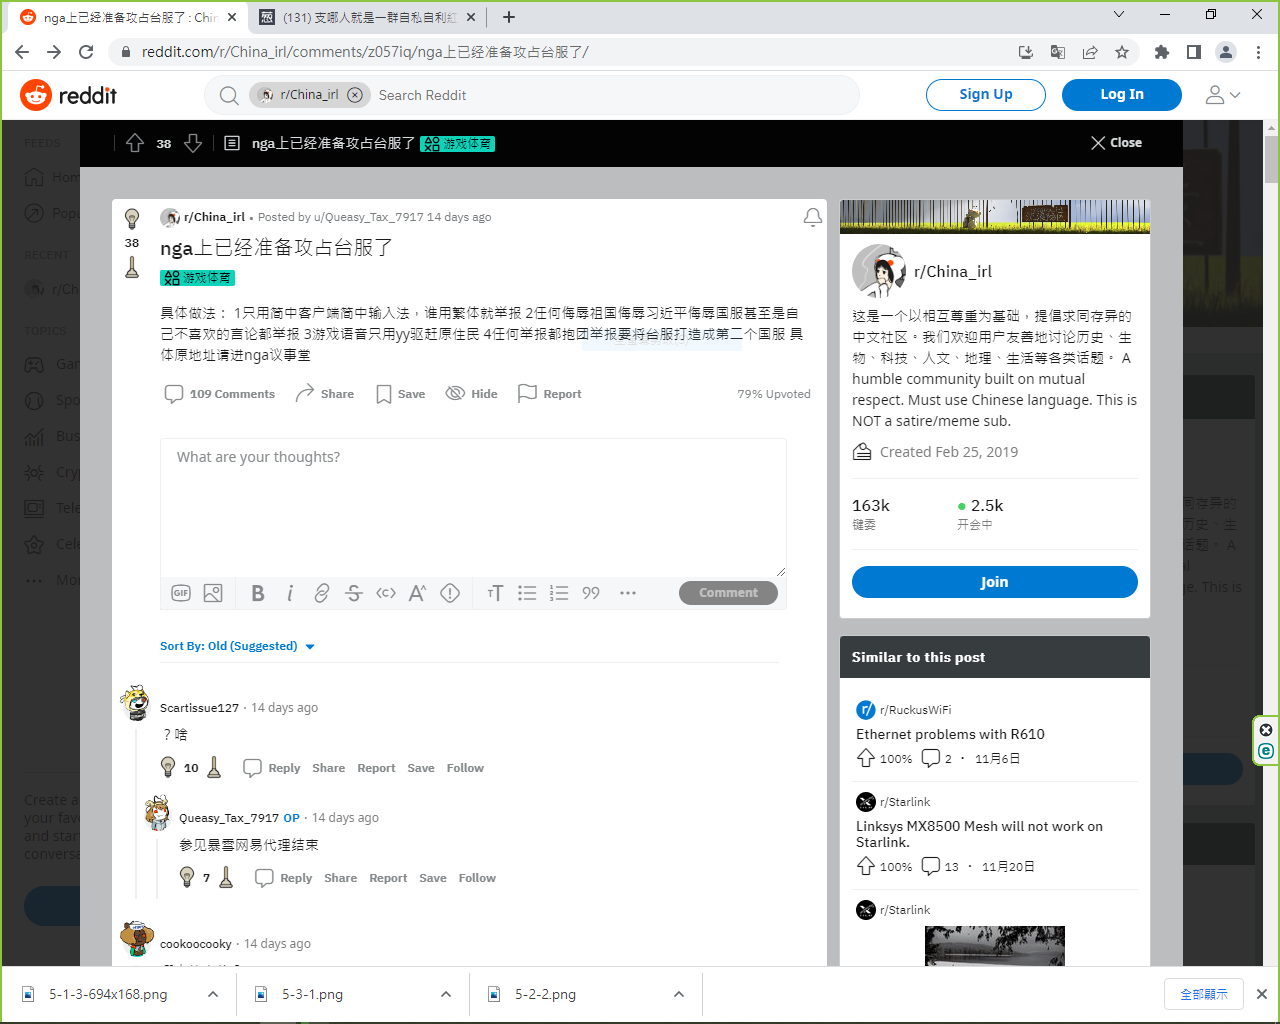Upvote Scartissue127's comment
1280x1024 pixels.
168,767
